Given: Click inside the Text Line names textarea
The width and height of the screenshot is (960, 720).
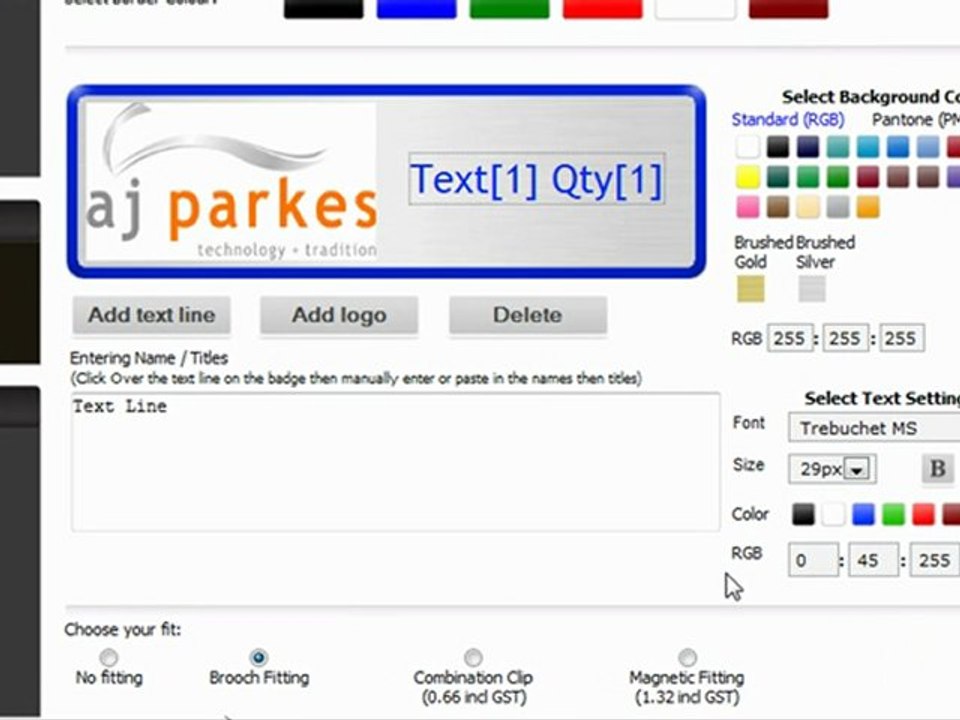Looking at the screenshot, I should (x=396, y=462).
